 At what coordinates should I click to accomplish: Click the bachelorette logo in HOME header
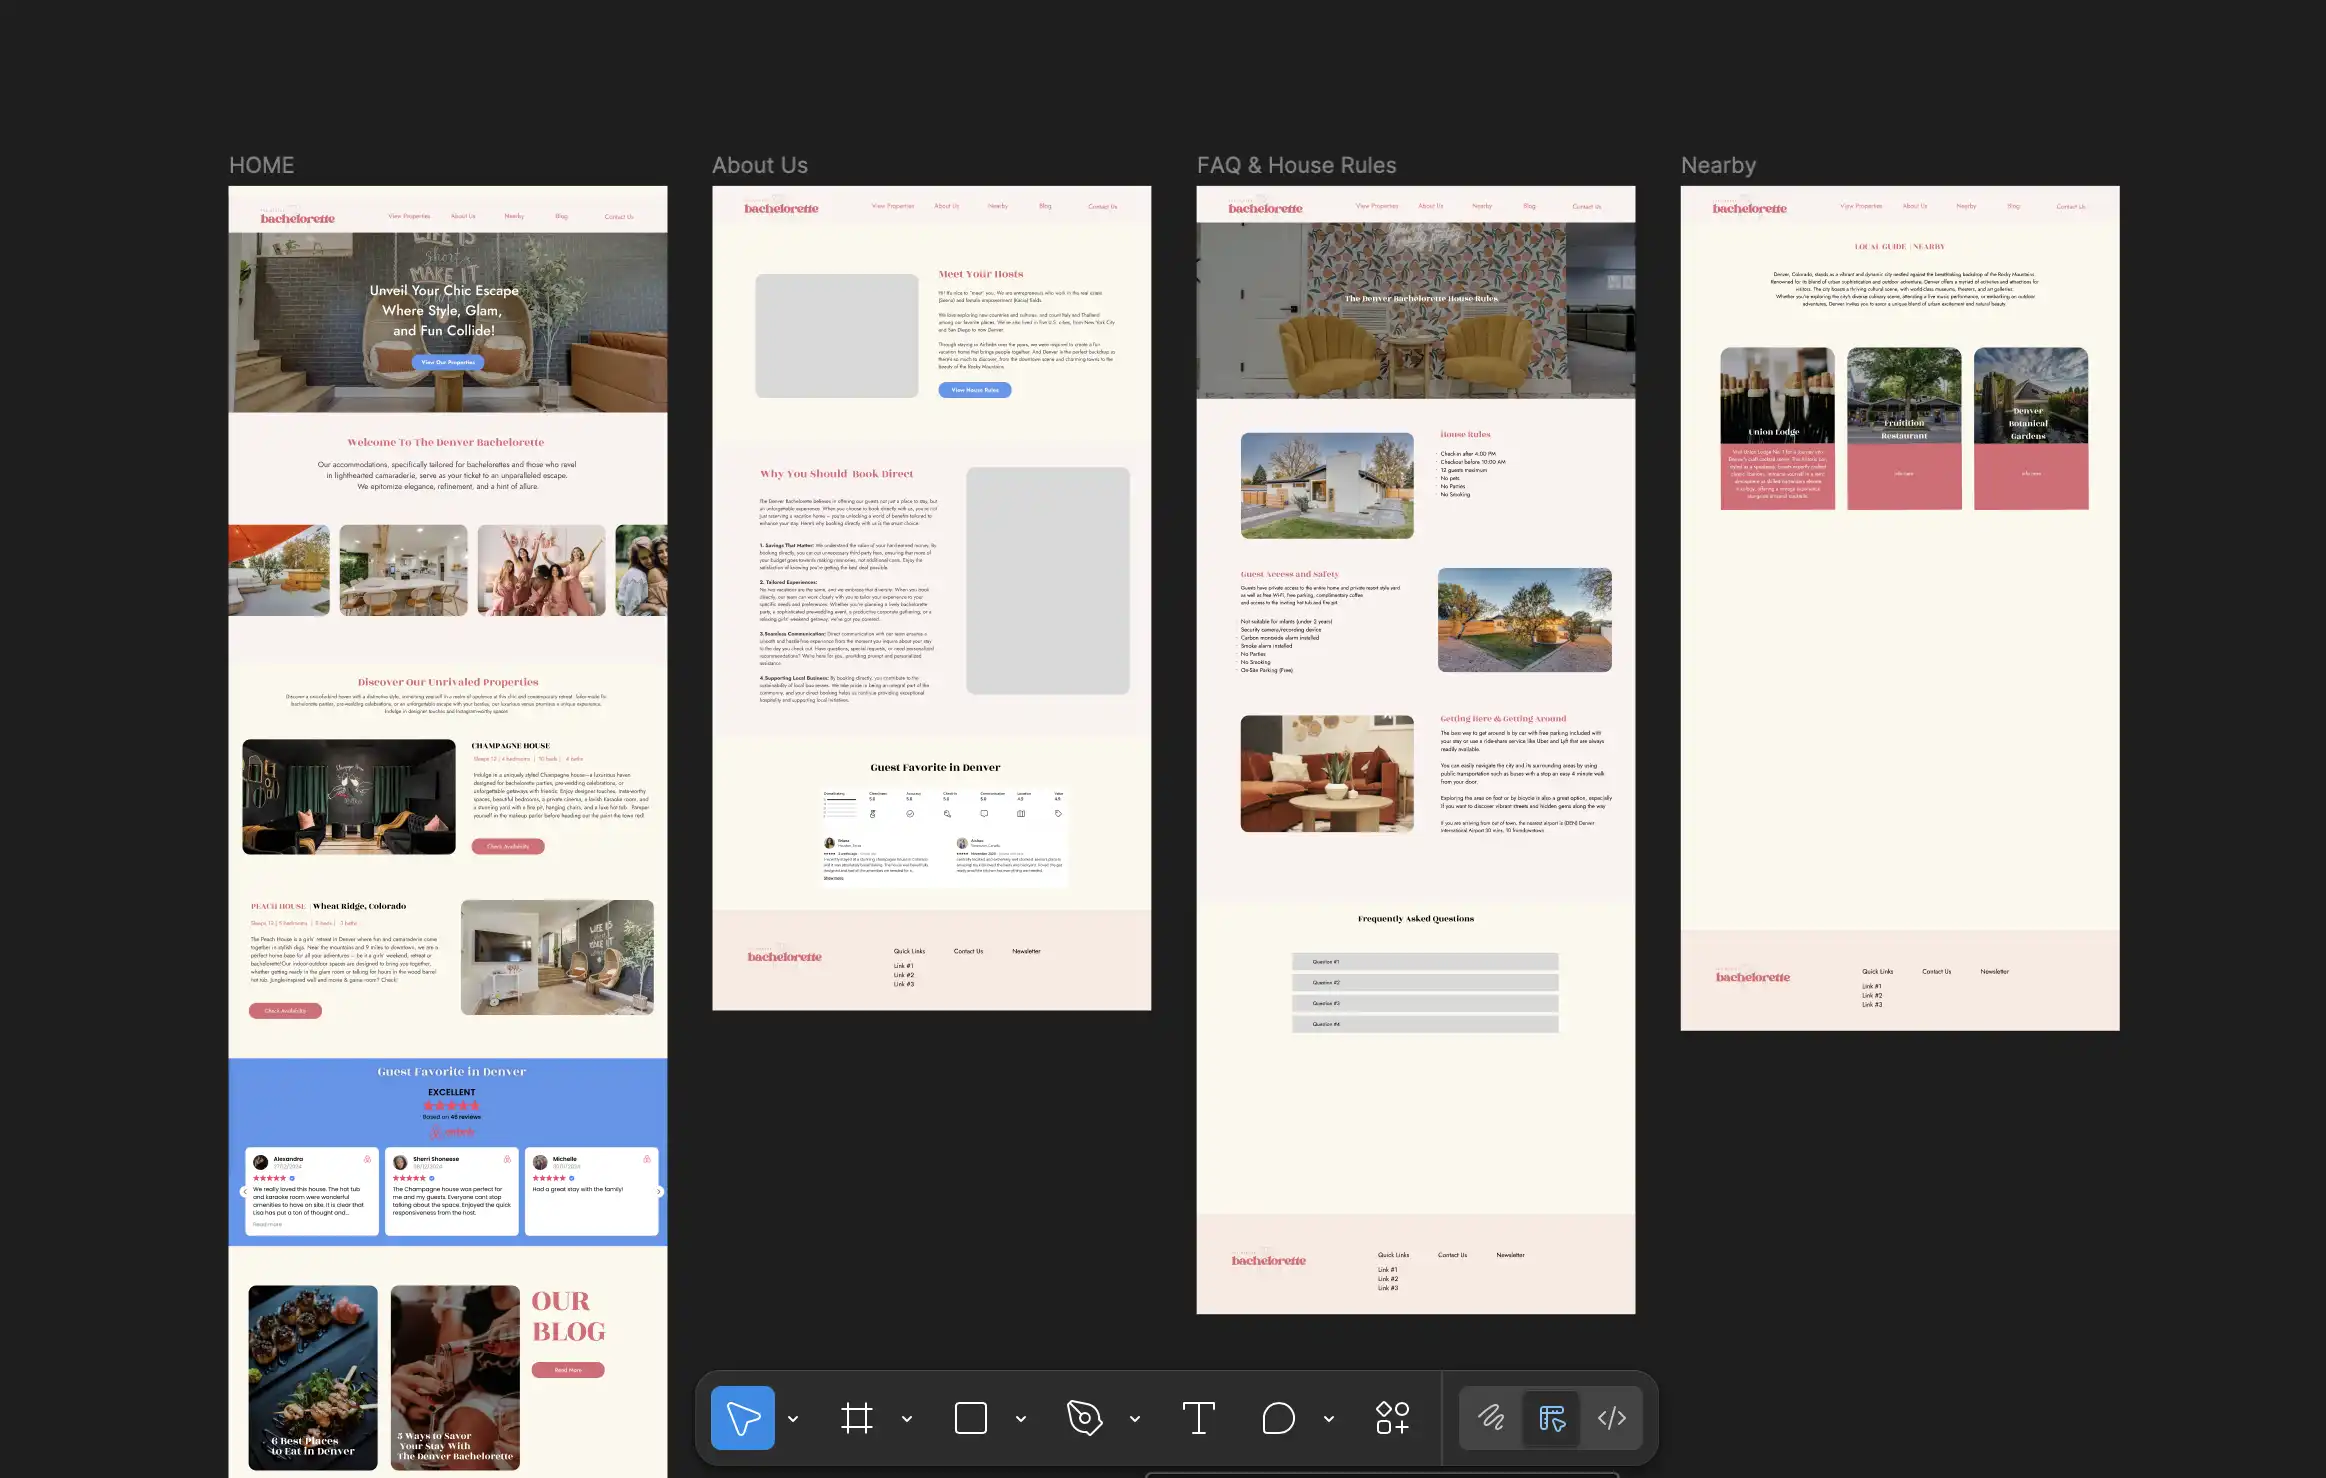click(297, 217)
